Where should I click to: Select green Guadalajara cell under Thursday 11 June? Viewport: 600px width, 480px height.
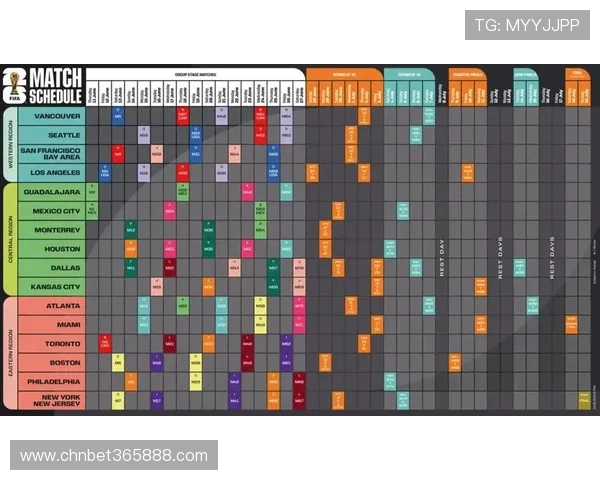click(92, 192)
